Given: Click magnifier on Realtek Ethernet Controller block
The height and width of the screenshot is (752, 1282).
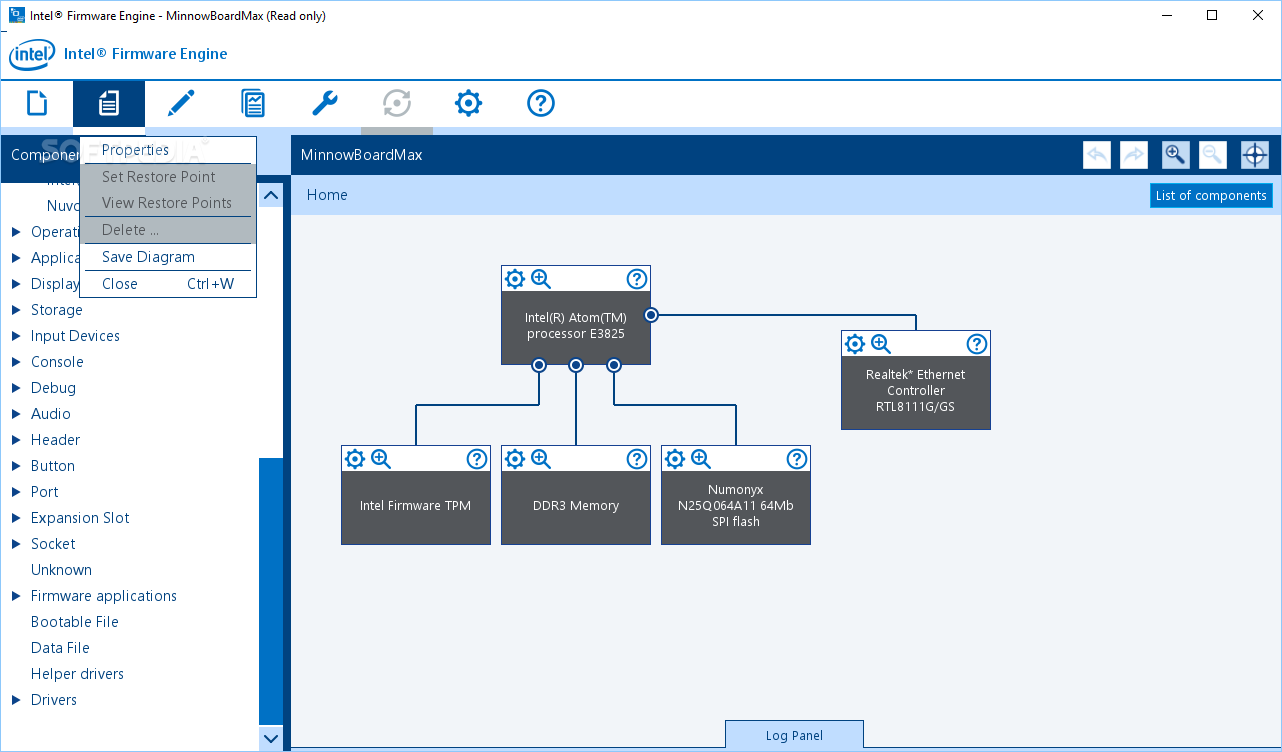Looking at the screenshot, I should (x=881, y=344).
